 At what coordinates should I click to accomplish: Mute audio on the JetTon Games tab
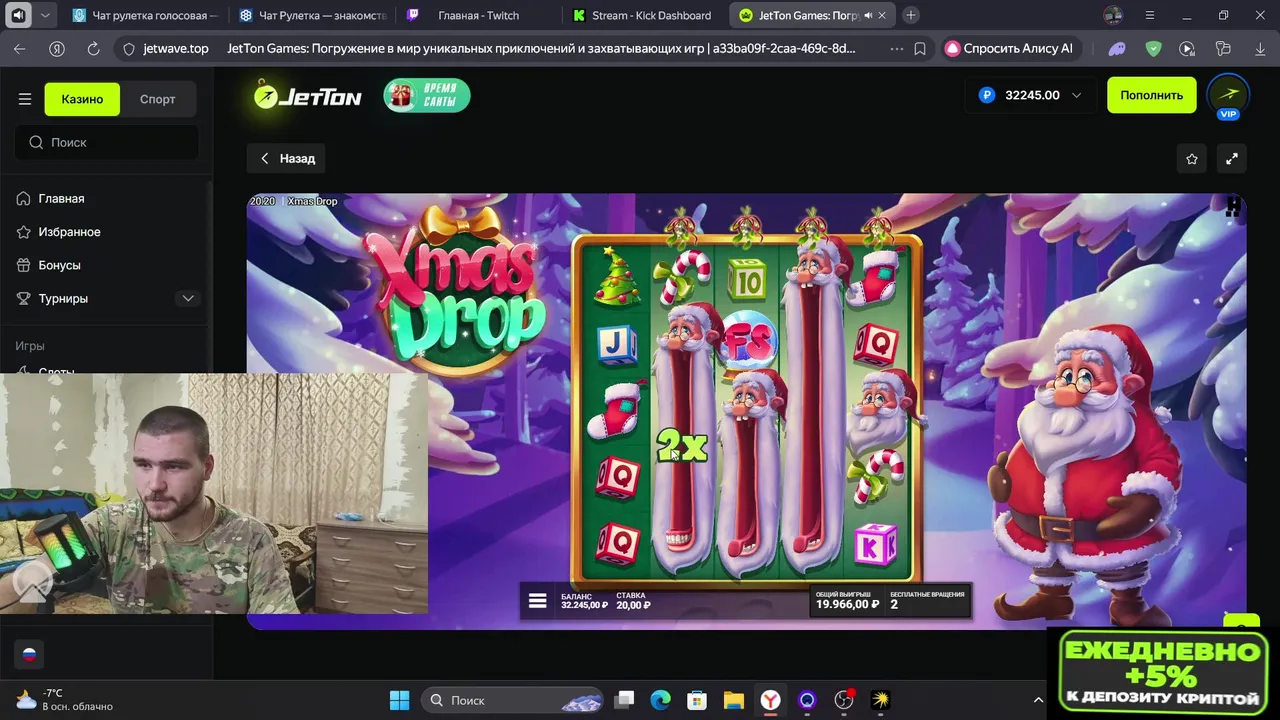pyautogui.click(x=867, y=15)
